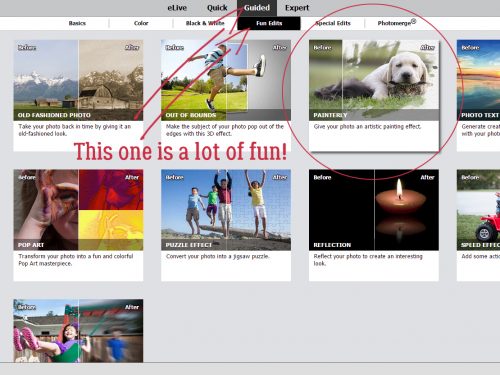Select the Fun Edits category
500x375 pixels.
coord(269,23)
